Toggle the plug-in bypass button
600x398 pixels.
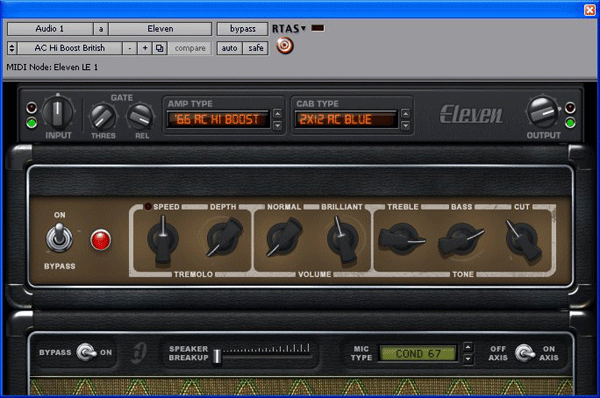(242, 29)
